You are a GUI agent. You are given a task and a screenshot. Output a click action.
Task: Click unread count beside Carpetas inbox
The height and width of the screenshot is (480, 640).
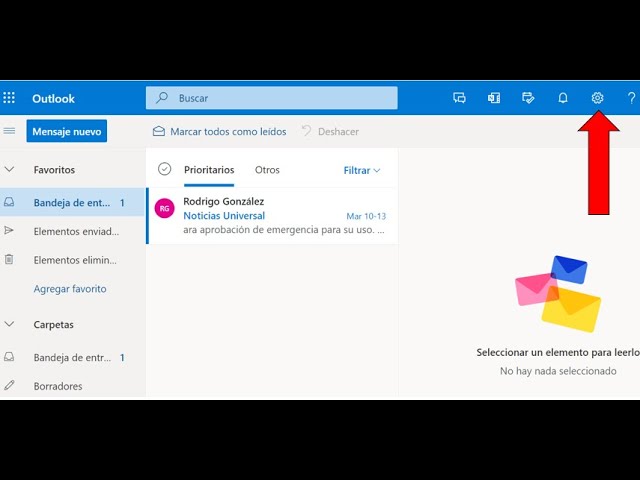click(x=122, y=358)
